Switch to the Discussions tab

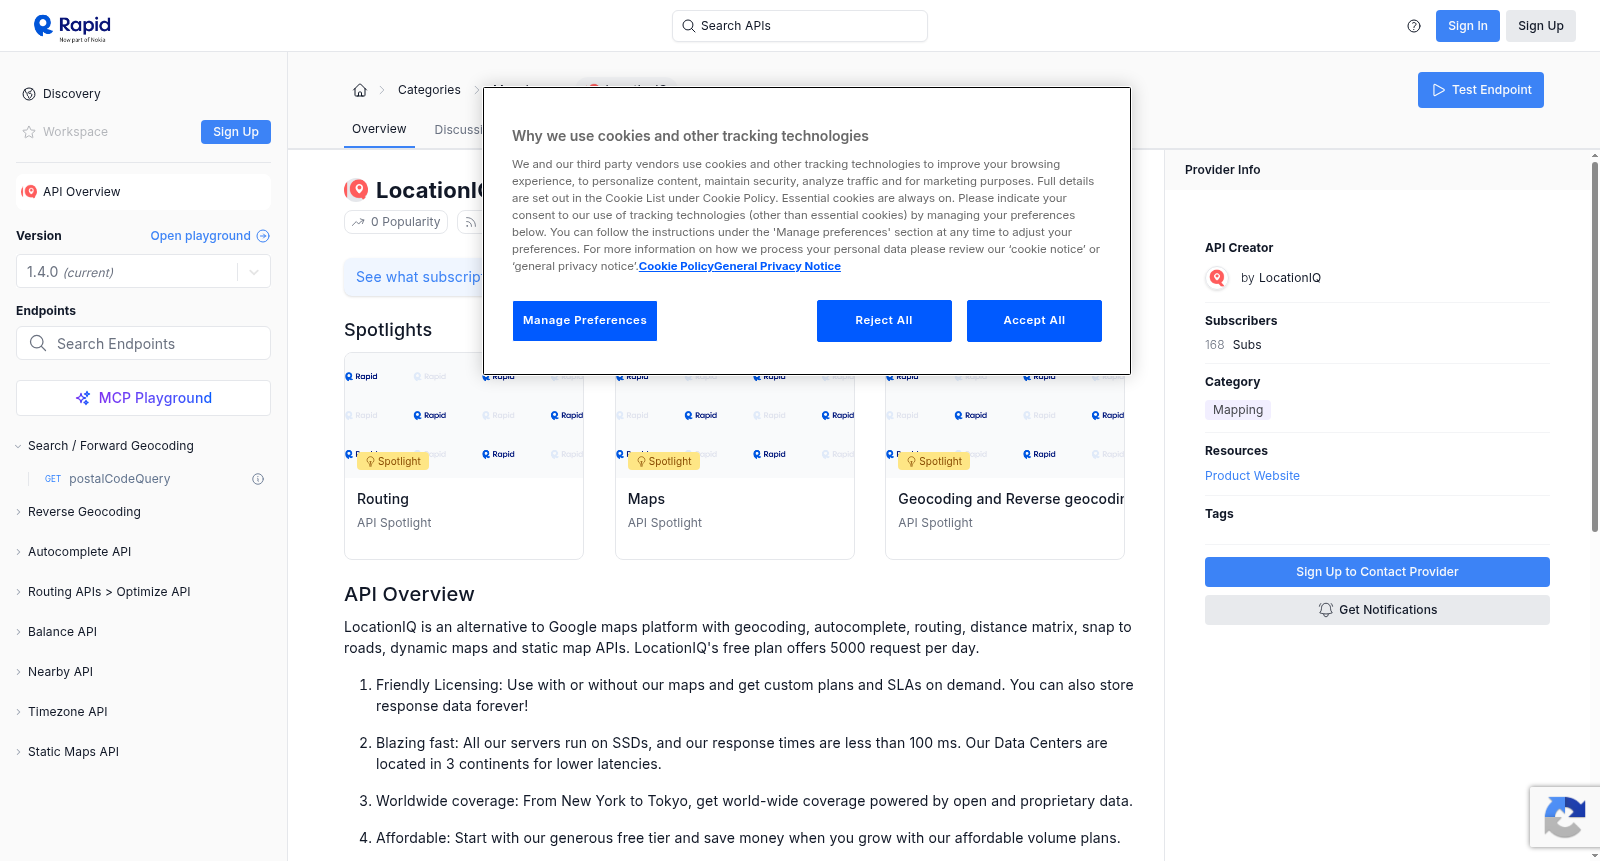[458, 130]
